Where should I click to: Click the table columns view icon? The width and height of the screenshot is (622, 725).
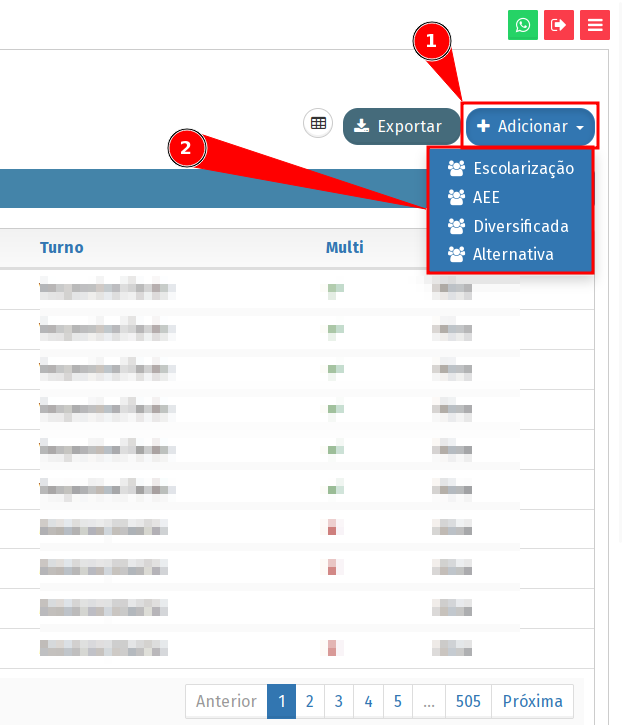point(318,123)
